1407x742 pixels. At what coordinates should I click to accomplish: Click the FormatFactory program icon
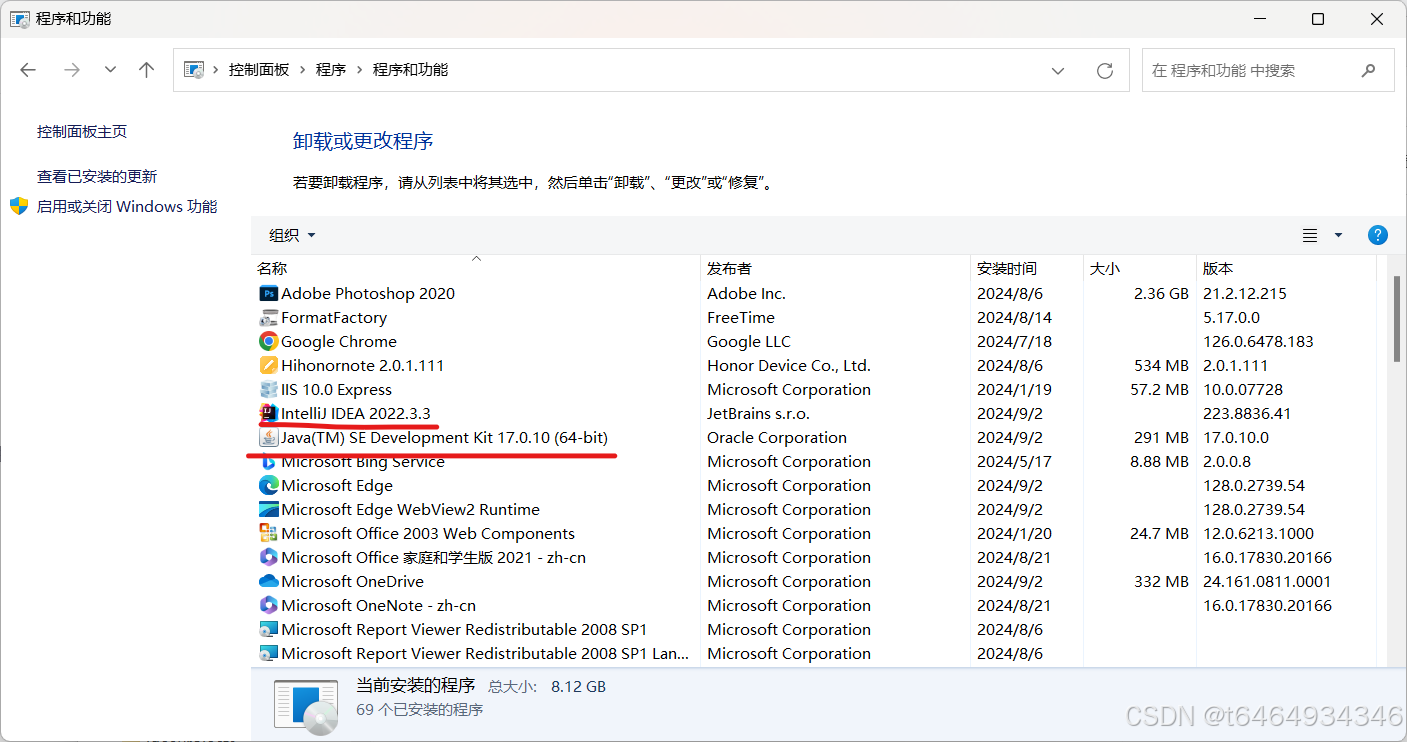coord(267,317)
